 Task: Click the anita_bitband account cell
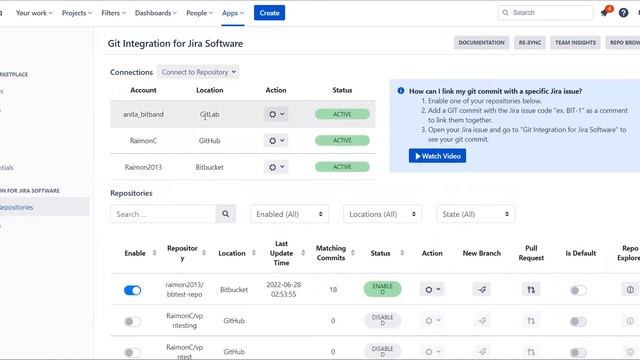pyautogui.click(x=143, y=114)
